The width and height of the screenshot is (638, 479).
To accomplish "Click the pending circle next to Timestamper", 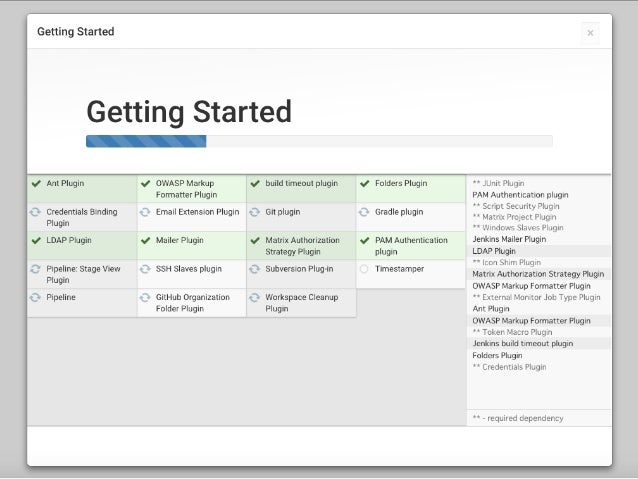I will click(364, 269).
